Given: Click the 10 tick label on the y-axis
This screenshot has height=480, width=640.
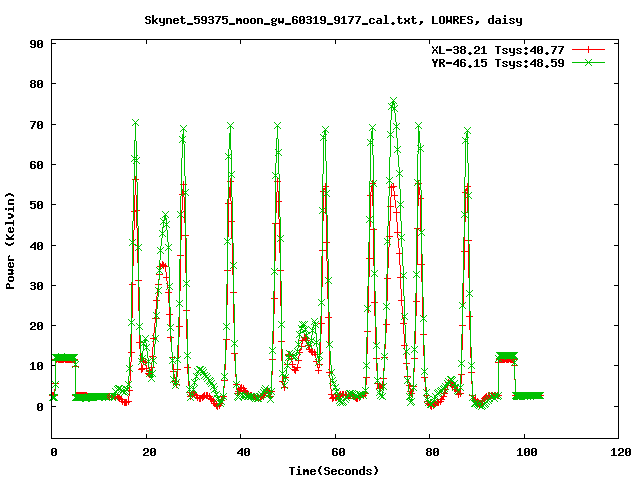Looking at the screenshot, I should click(35, 366).
